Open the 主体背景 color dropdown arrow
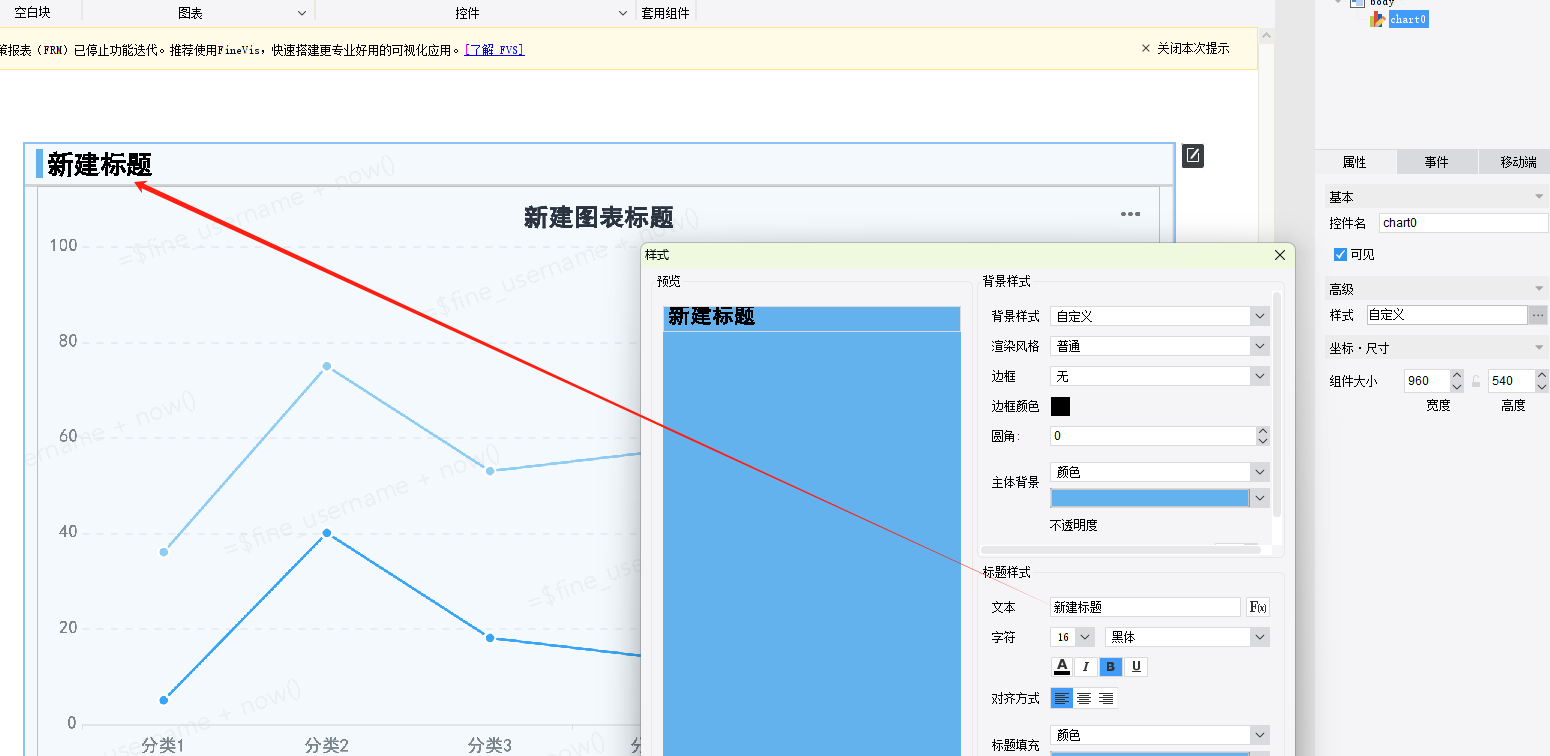The width and height of the screenshot is (1550, 756). click(1260, 497)
